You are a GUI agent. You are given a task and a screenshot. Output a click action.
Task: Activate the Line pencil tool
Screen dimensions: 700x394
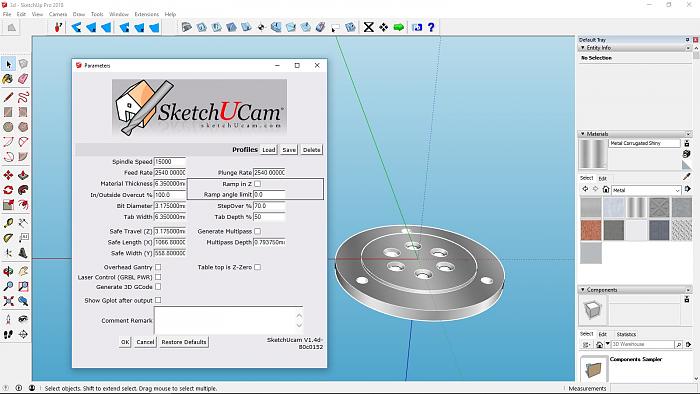[8, 97]
